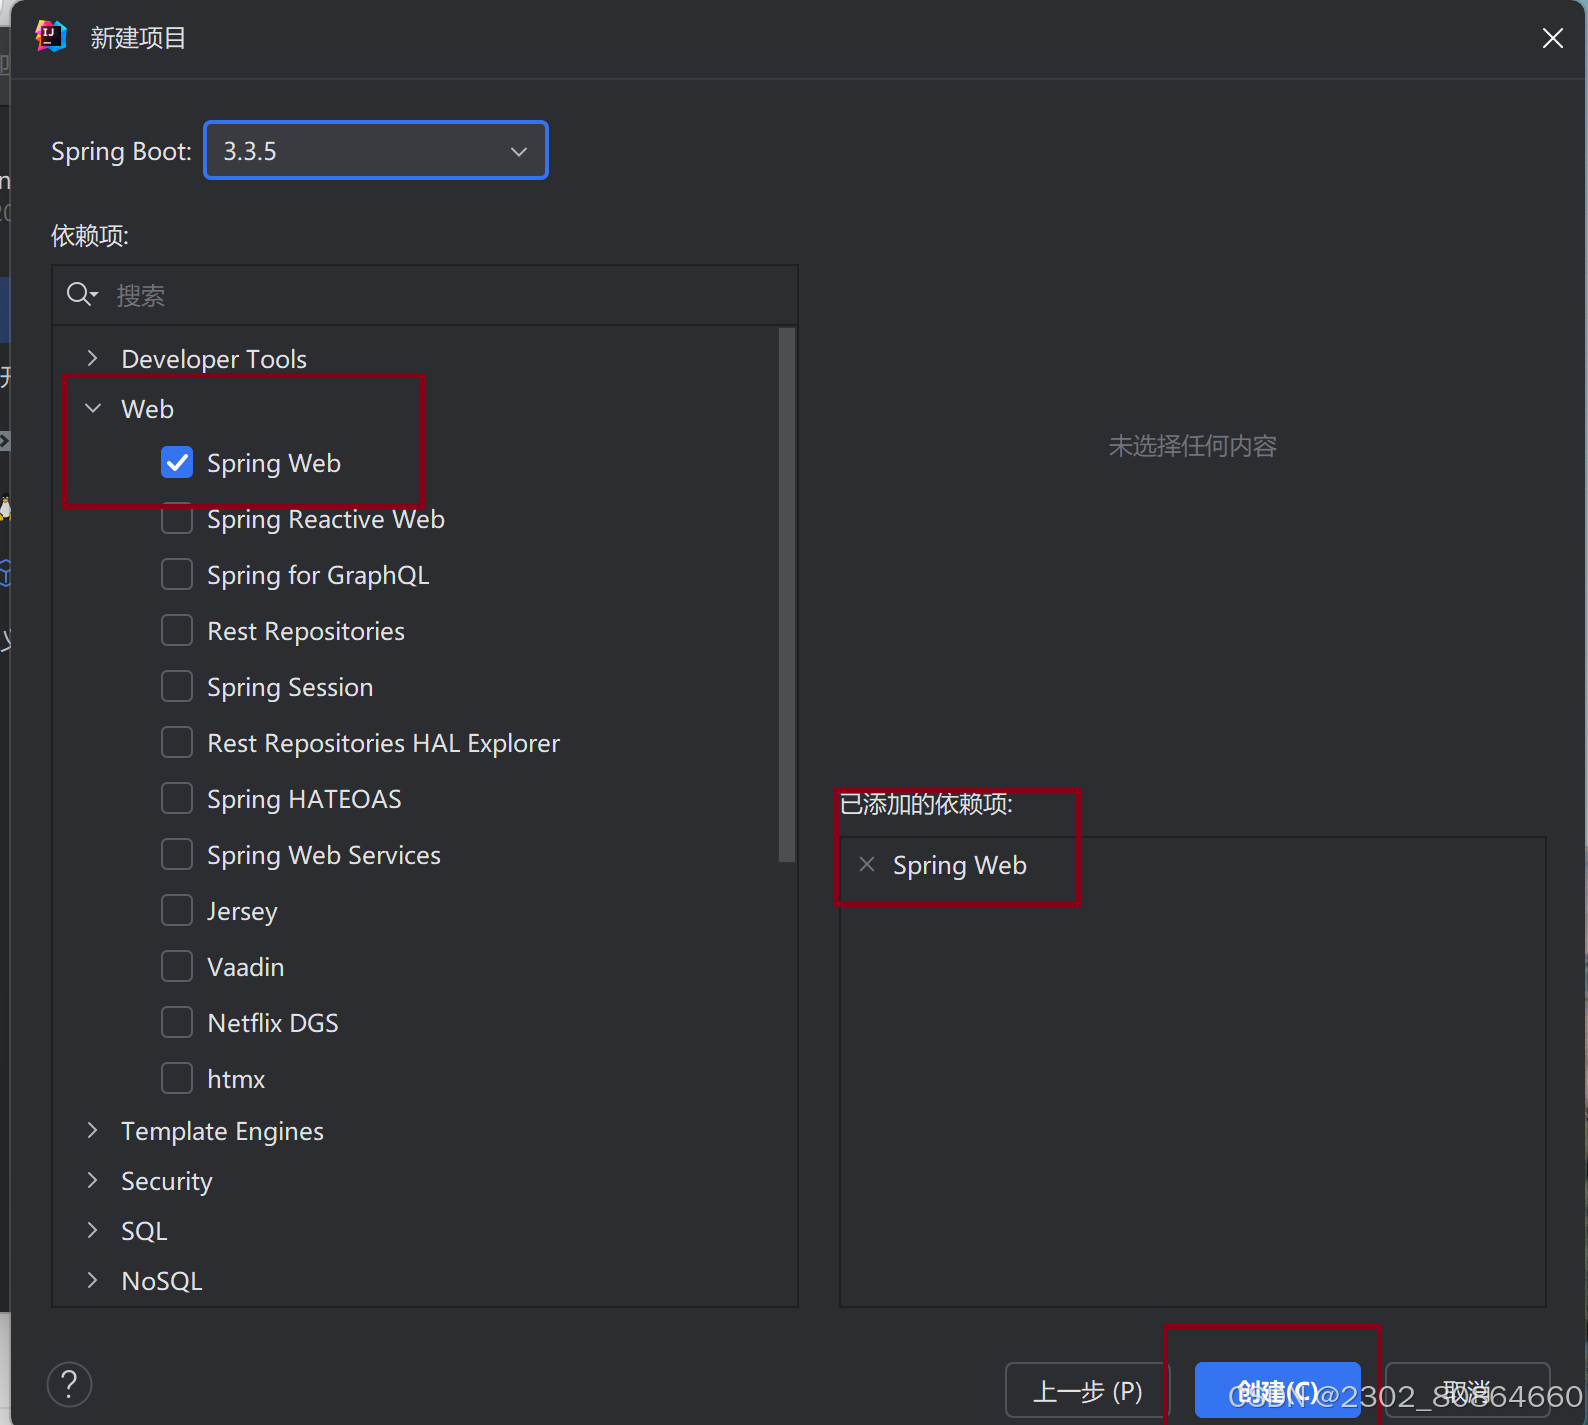Check the Rest Repositories option

pyautogui.click(x=177, y=630)
